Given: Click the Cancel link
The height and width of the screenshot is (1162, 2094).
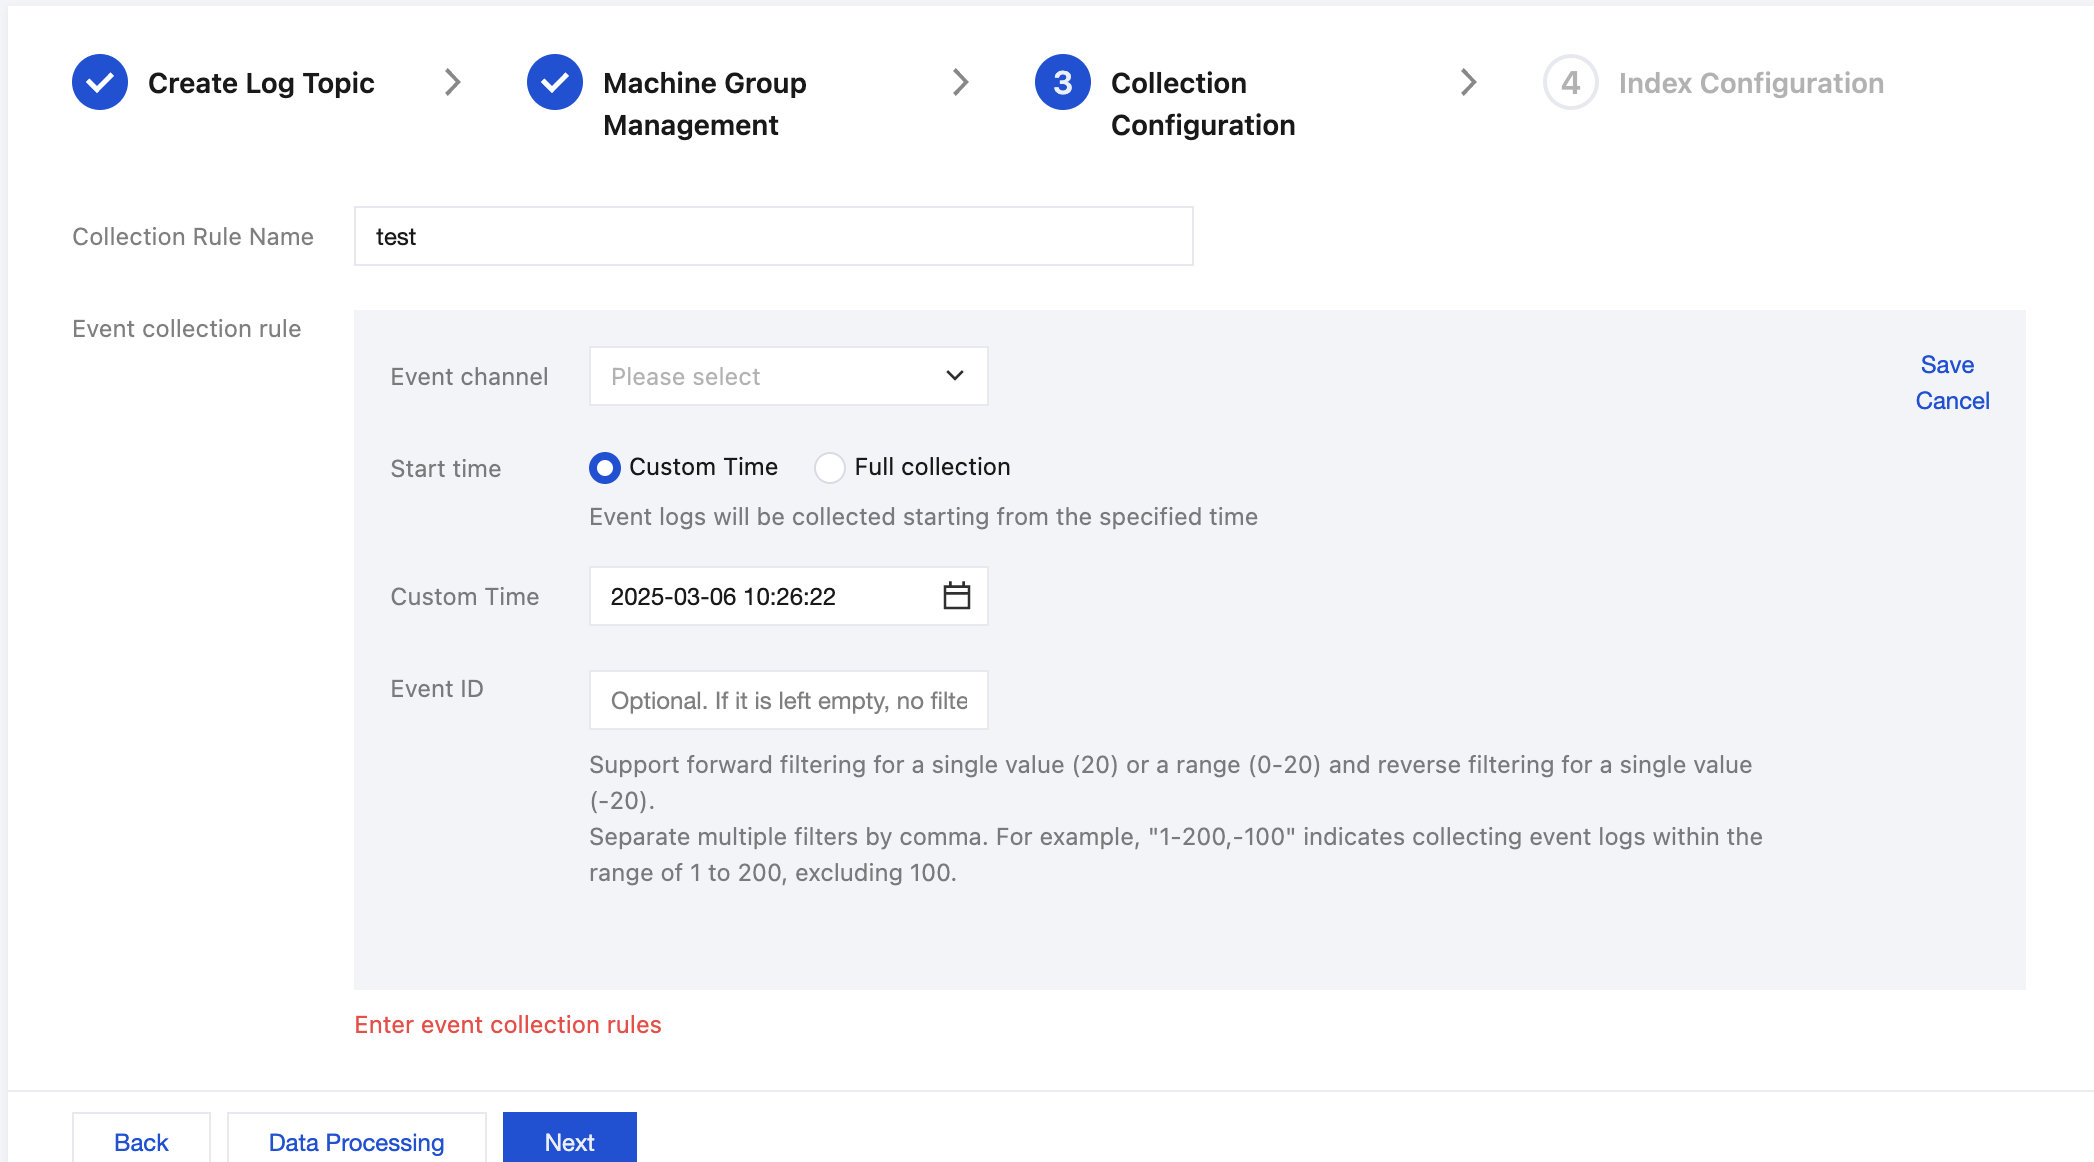Looking at the screenshot, I should click(1952, 401).
